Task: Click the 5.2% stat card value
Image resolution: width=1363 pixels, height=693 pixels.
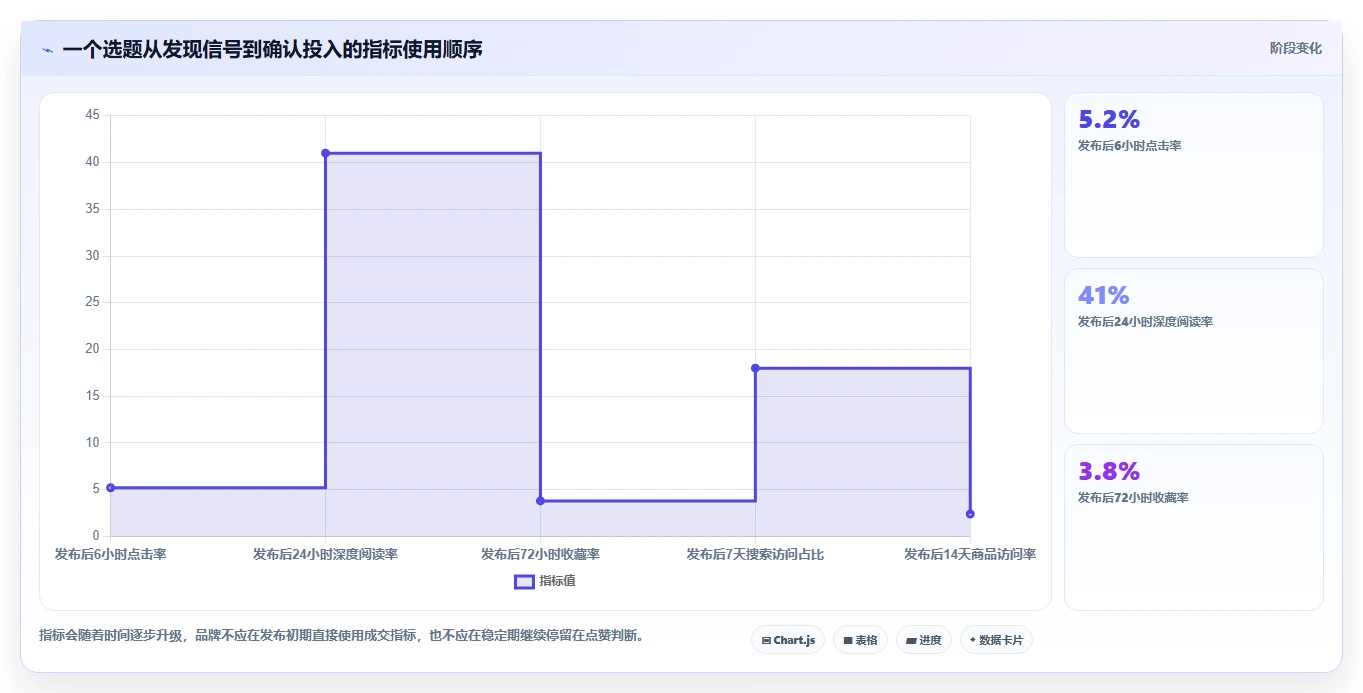Action: (1109, 120)
